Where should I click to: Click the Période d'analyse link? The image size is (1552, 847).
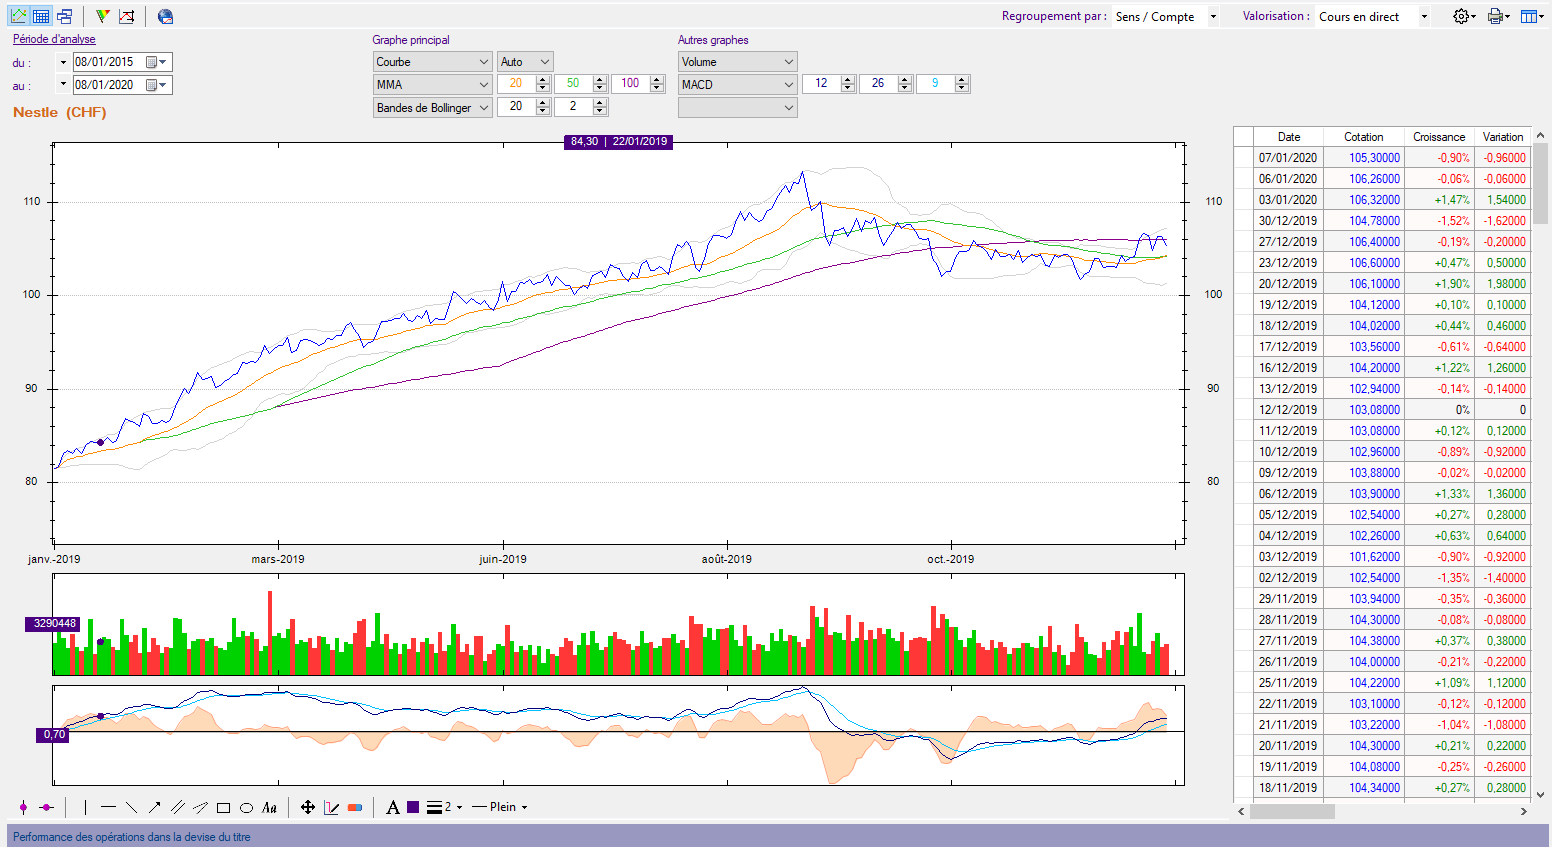[54, 39]
